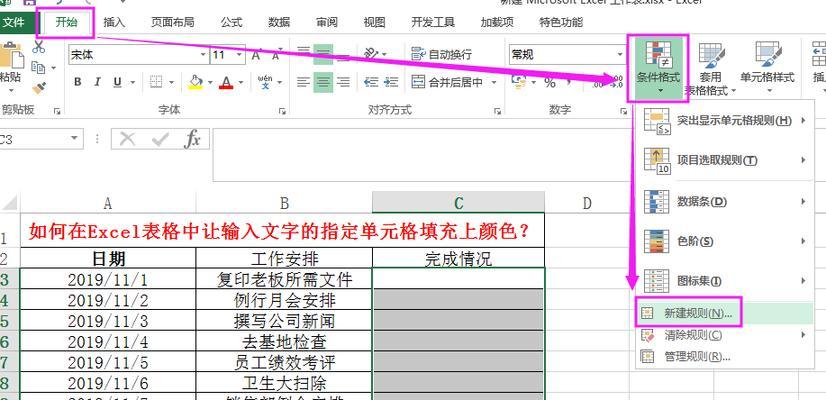Open the merge and center dropdown arrow
826x400 pixels.
pos(494,83)
